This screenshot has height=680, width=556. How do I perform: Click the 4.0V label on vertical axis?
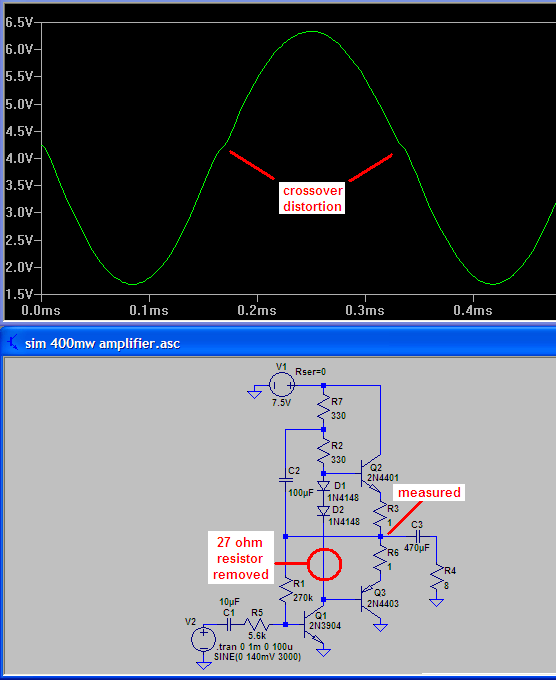18,158
